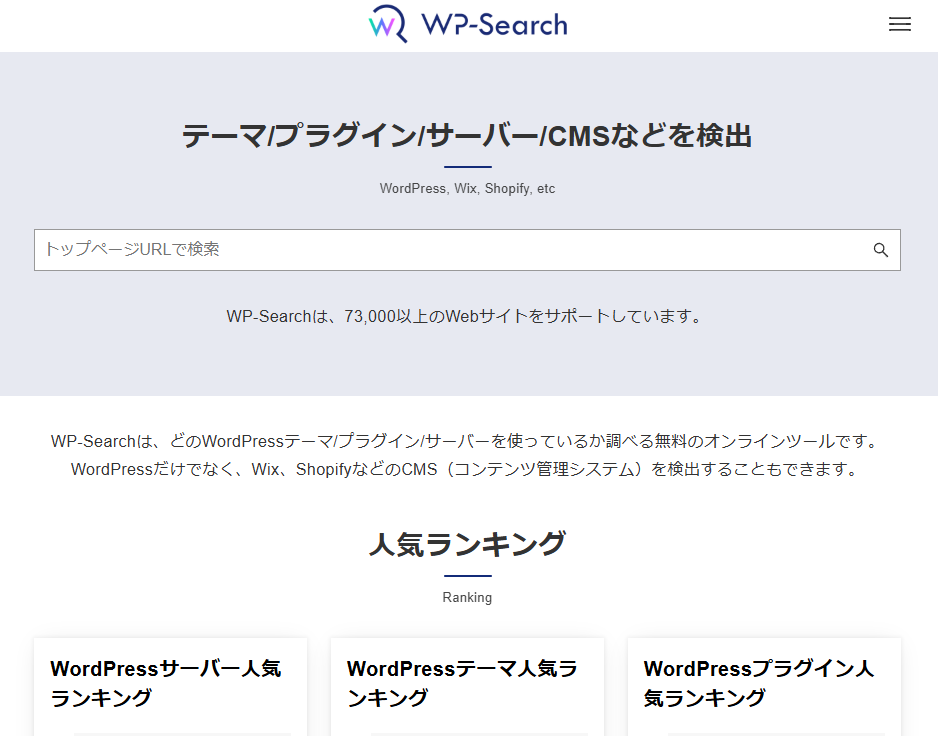Click the small 'Ranking' label
The width and height of the screenshot is (938, 736).
pos(467,598)
